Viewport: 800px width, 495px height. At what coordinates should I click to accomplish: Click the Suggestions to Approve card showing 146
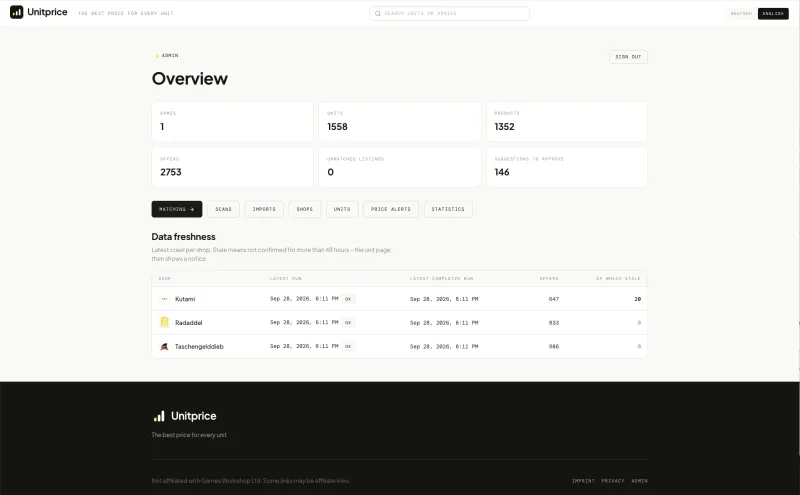point(566,167)
